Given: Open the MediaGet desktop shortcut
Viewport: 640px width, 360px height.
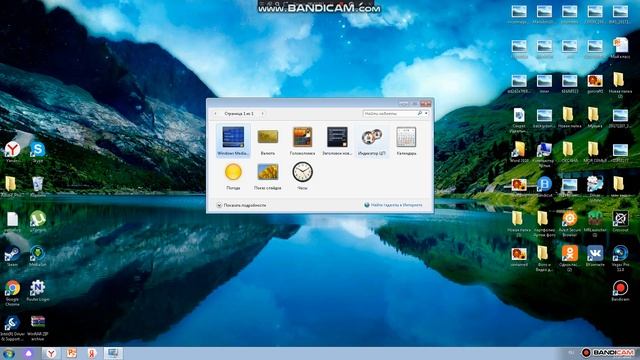Looking at the screenshot, I should point(38,256).
